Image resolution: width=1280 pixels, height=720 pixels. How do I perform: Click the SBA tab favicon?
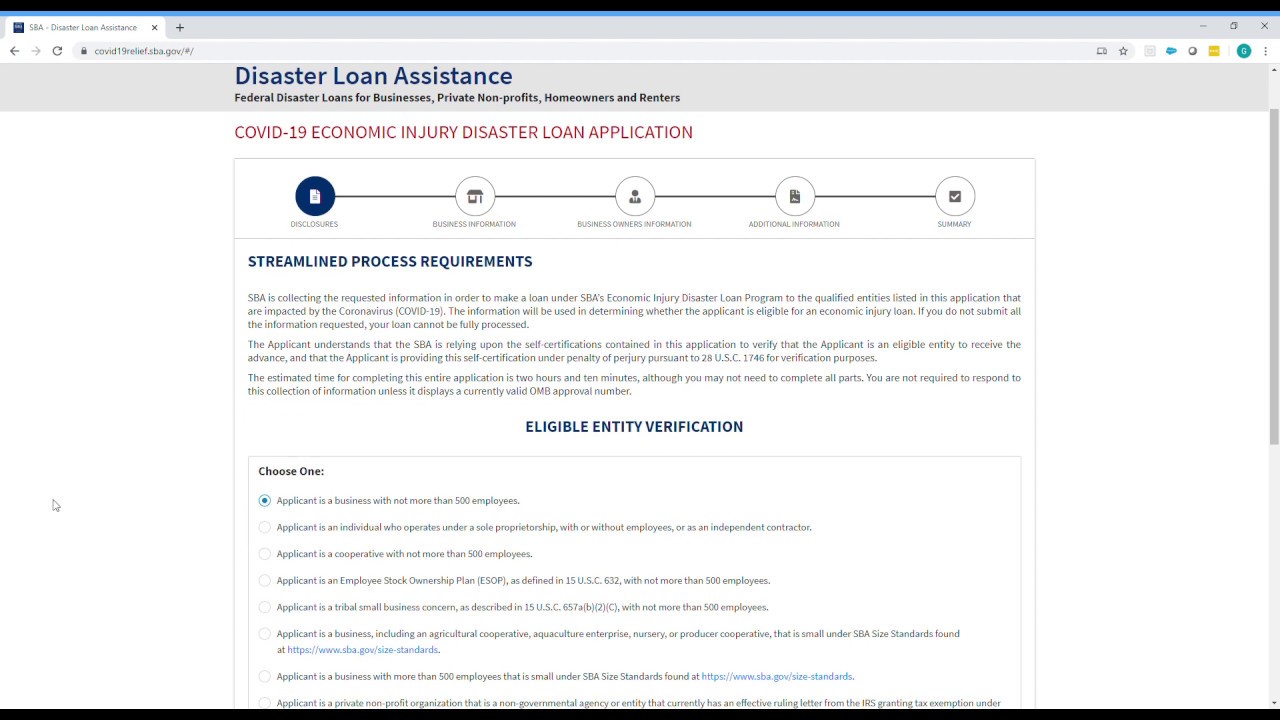click(19, 28)
